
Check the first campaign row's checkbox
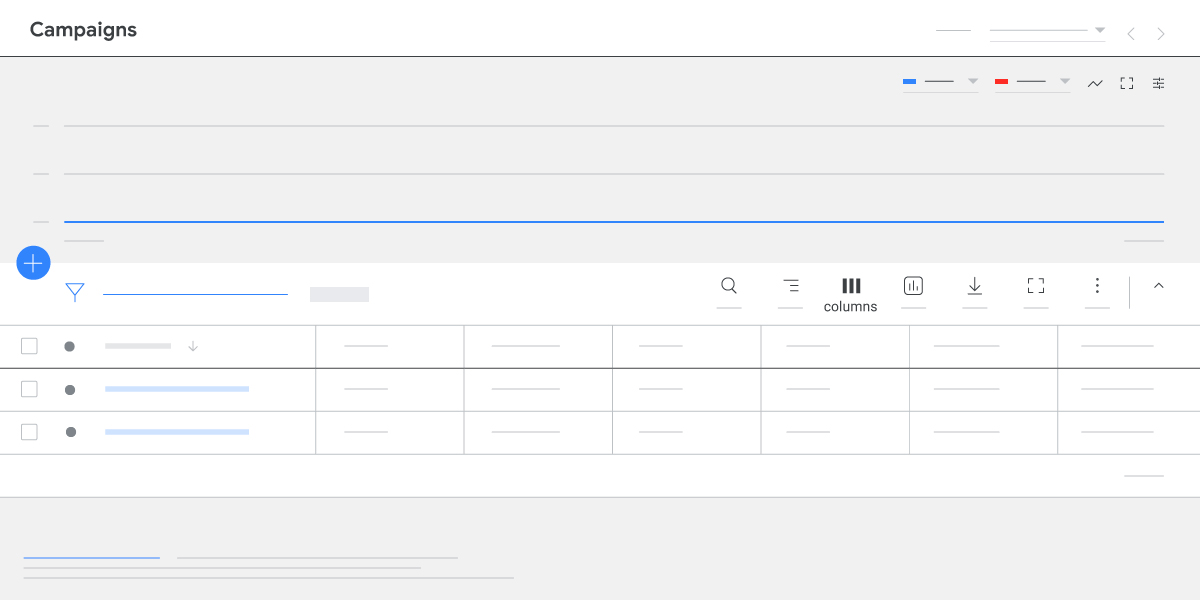(29, 389)
